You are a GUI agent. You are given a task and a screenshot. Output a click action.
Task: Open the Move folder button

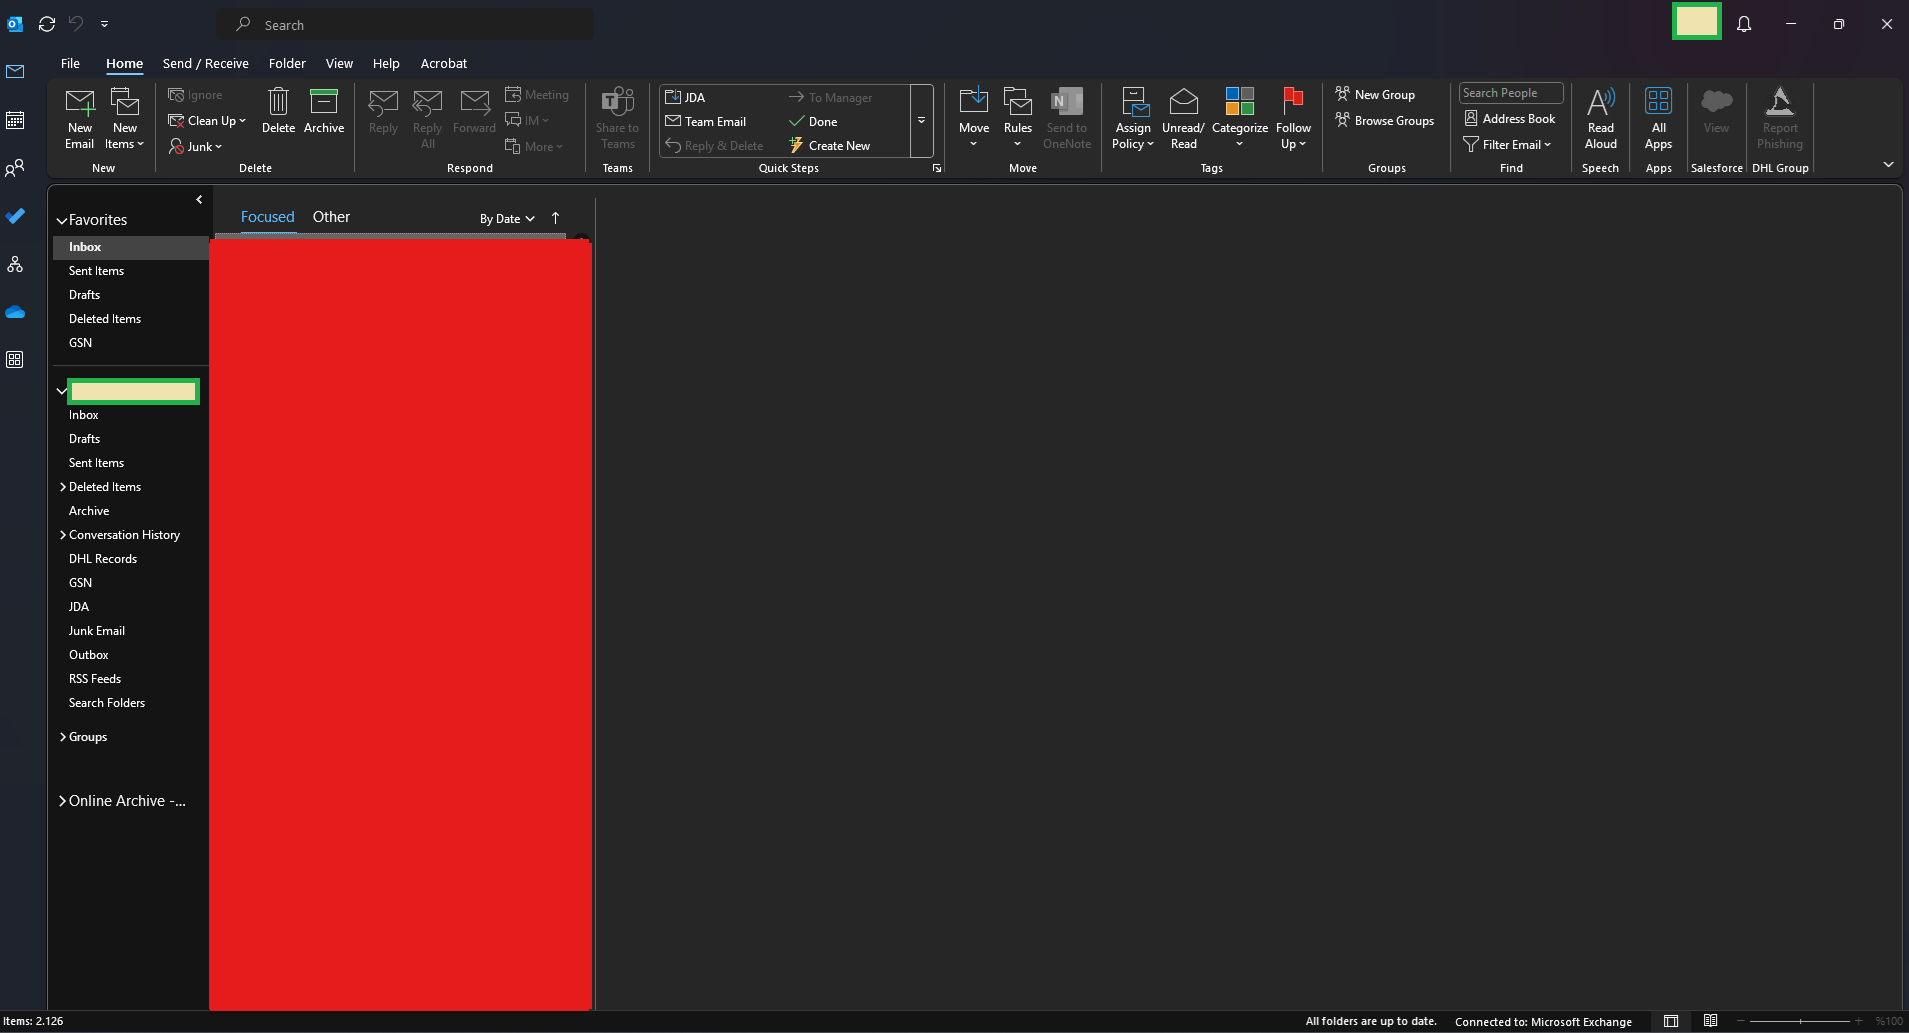tap(974, 119)
